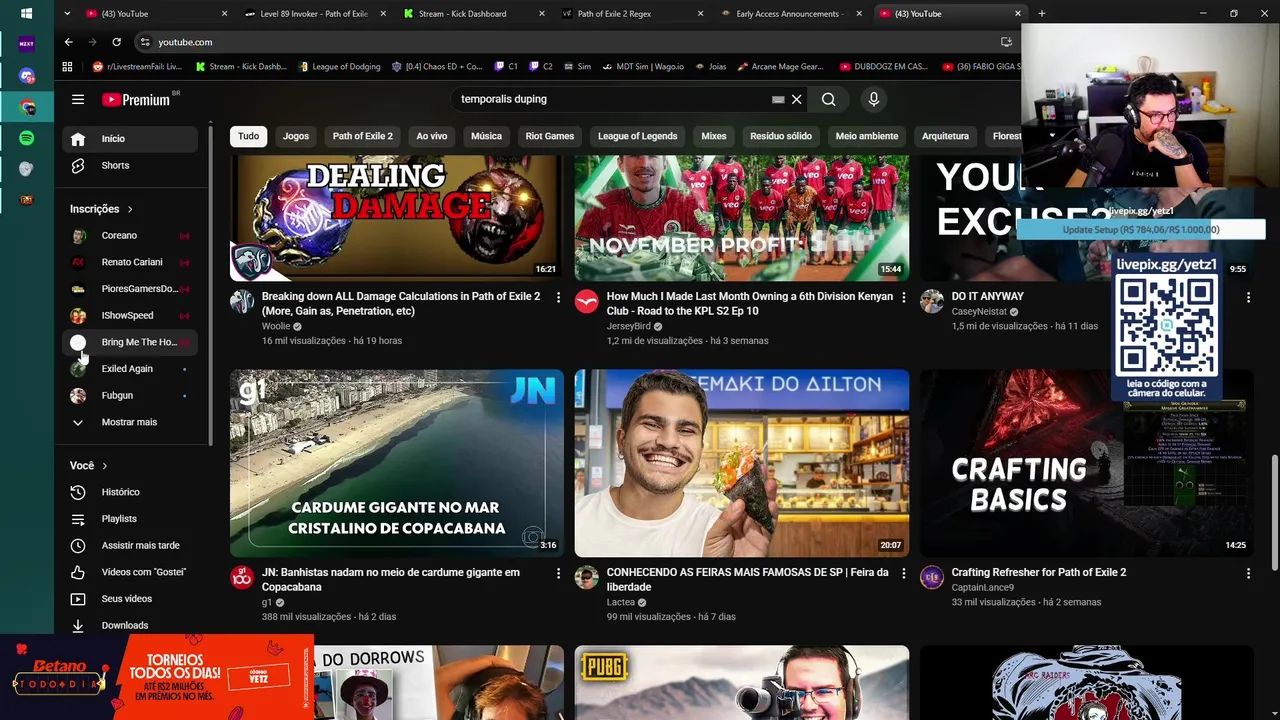This screenshot has height=720, width=1280.
Task: Open IShowSpeed subscription channel
Action: 130,316
